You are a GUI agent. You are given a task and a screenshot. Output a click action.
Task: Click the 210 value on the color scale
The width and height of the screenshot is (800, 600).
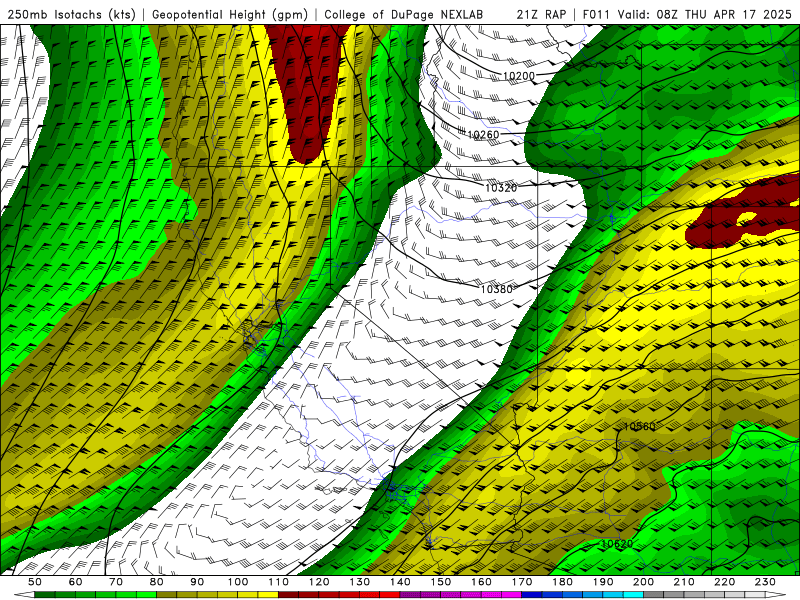[x=684, y=582]
